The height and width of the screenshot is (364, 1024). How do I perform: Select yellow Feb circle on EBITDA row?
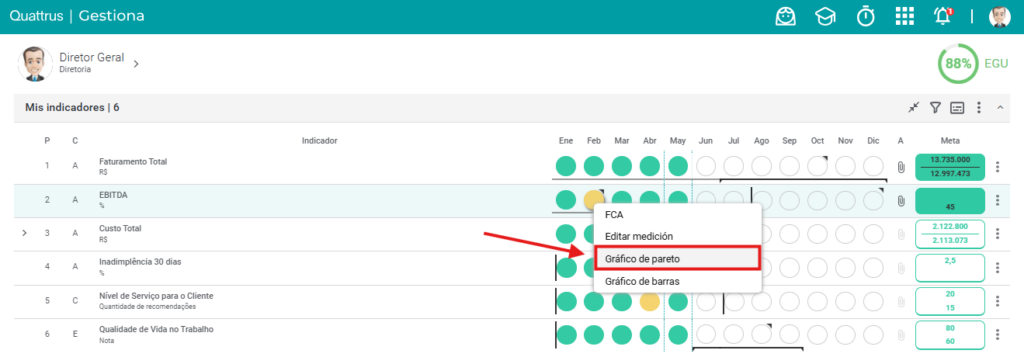point(594,200)
